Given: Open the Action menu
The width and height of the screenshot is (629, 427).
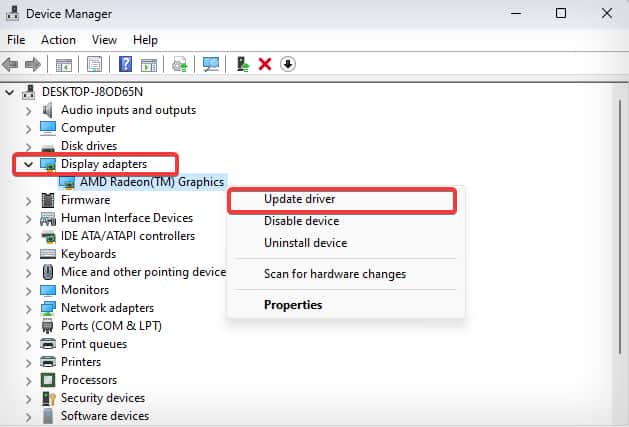Looking at the screenshot, I should coord(58,40).
